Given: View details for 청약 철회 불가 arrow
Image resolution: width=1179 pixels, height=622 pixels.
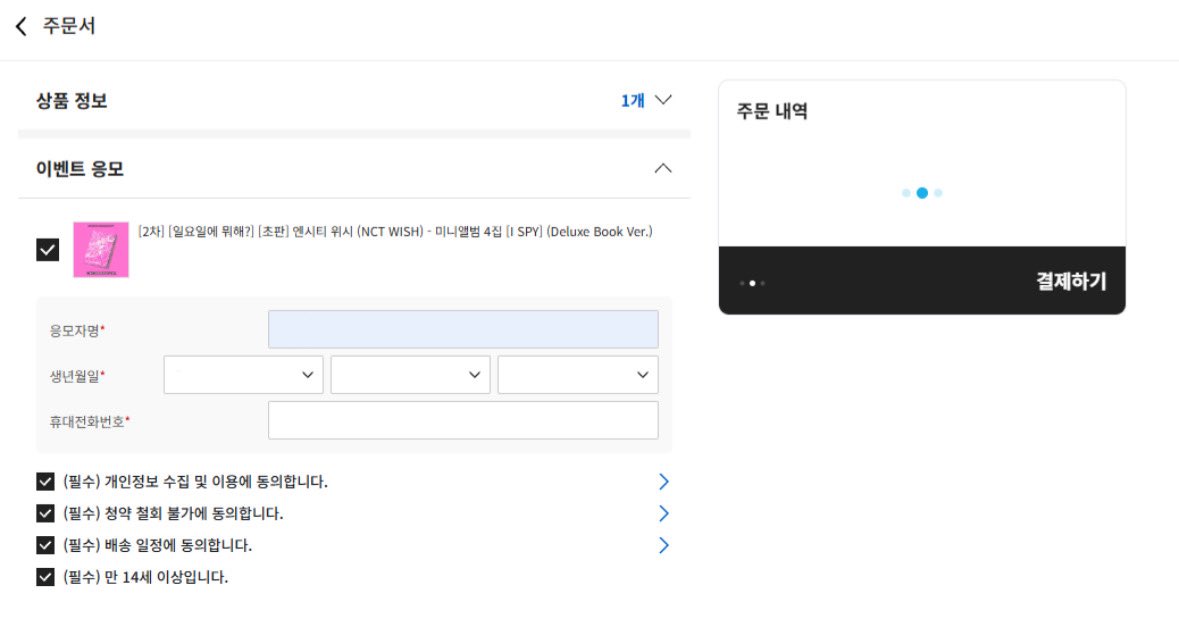Looking at the screenshot, I should coord(663,513).
